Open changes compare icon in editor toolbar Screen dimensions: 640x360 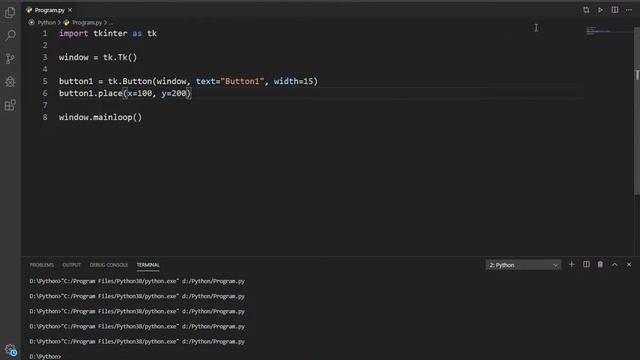(x=586, y=10)
